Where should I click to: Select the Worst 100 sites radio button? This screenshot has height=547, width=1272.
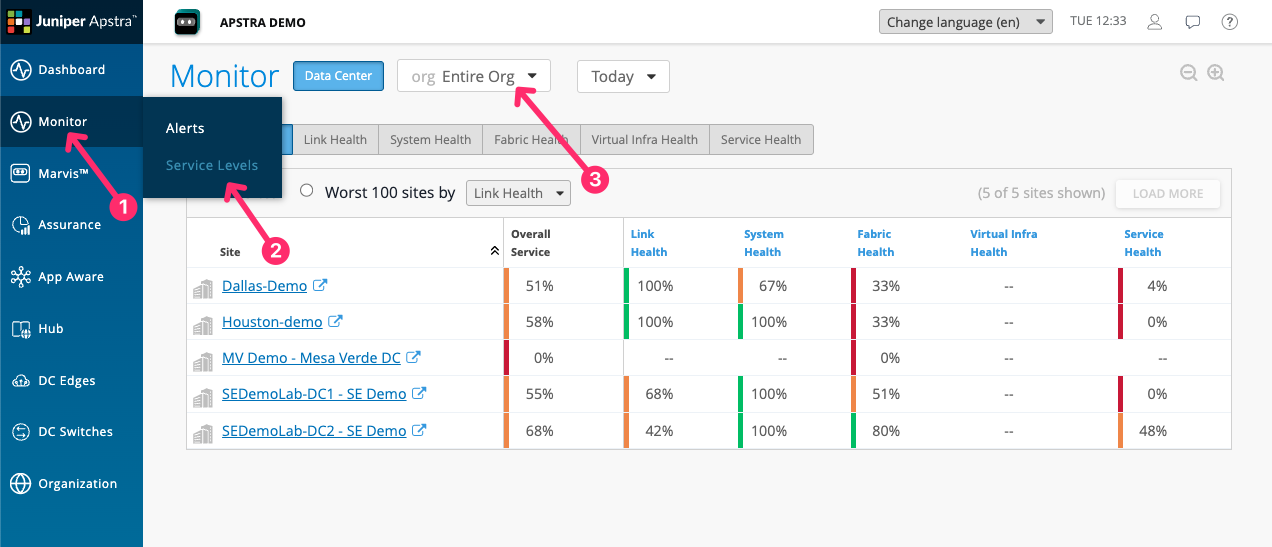[x=307, y=191]
